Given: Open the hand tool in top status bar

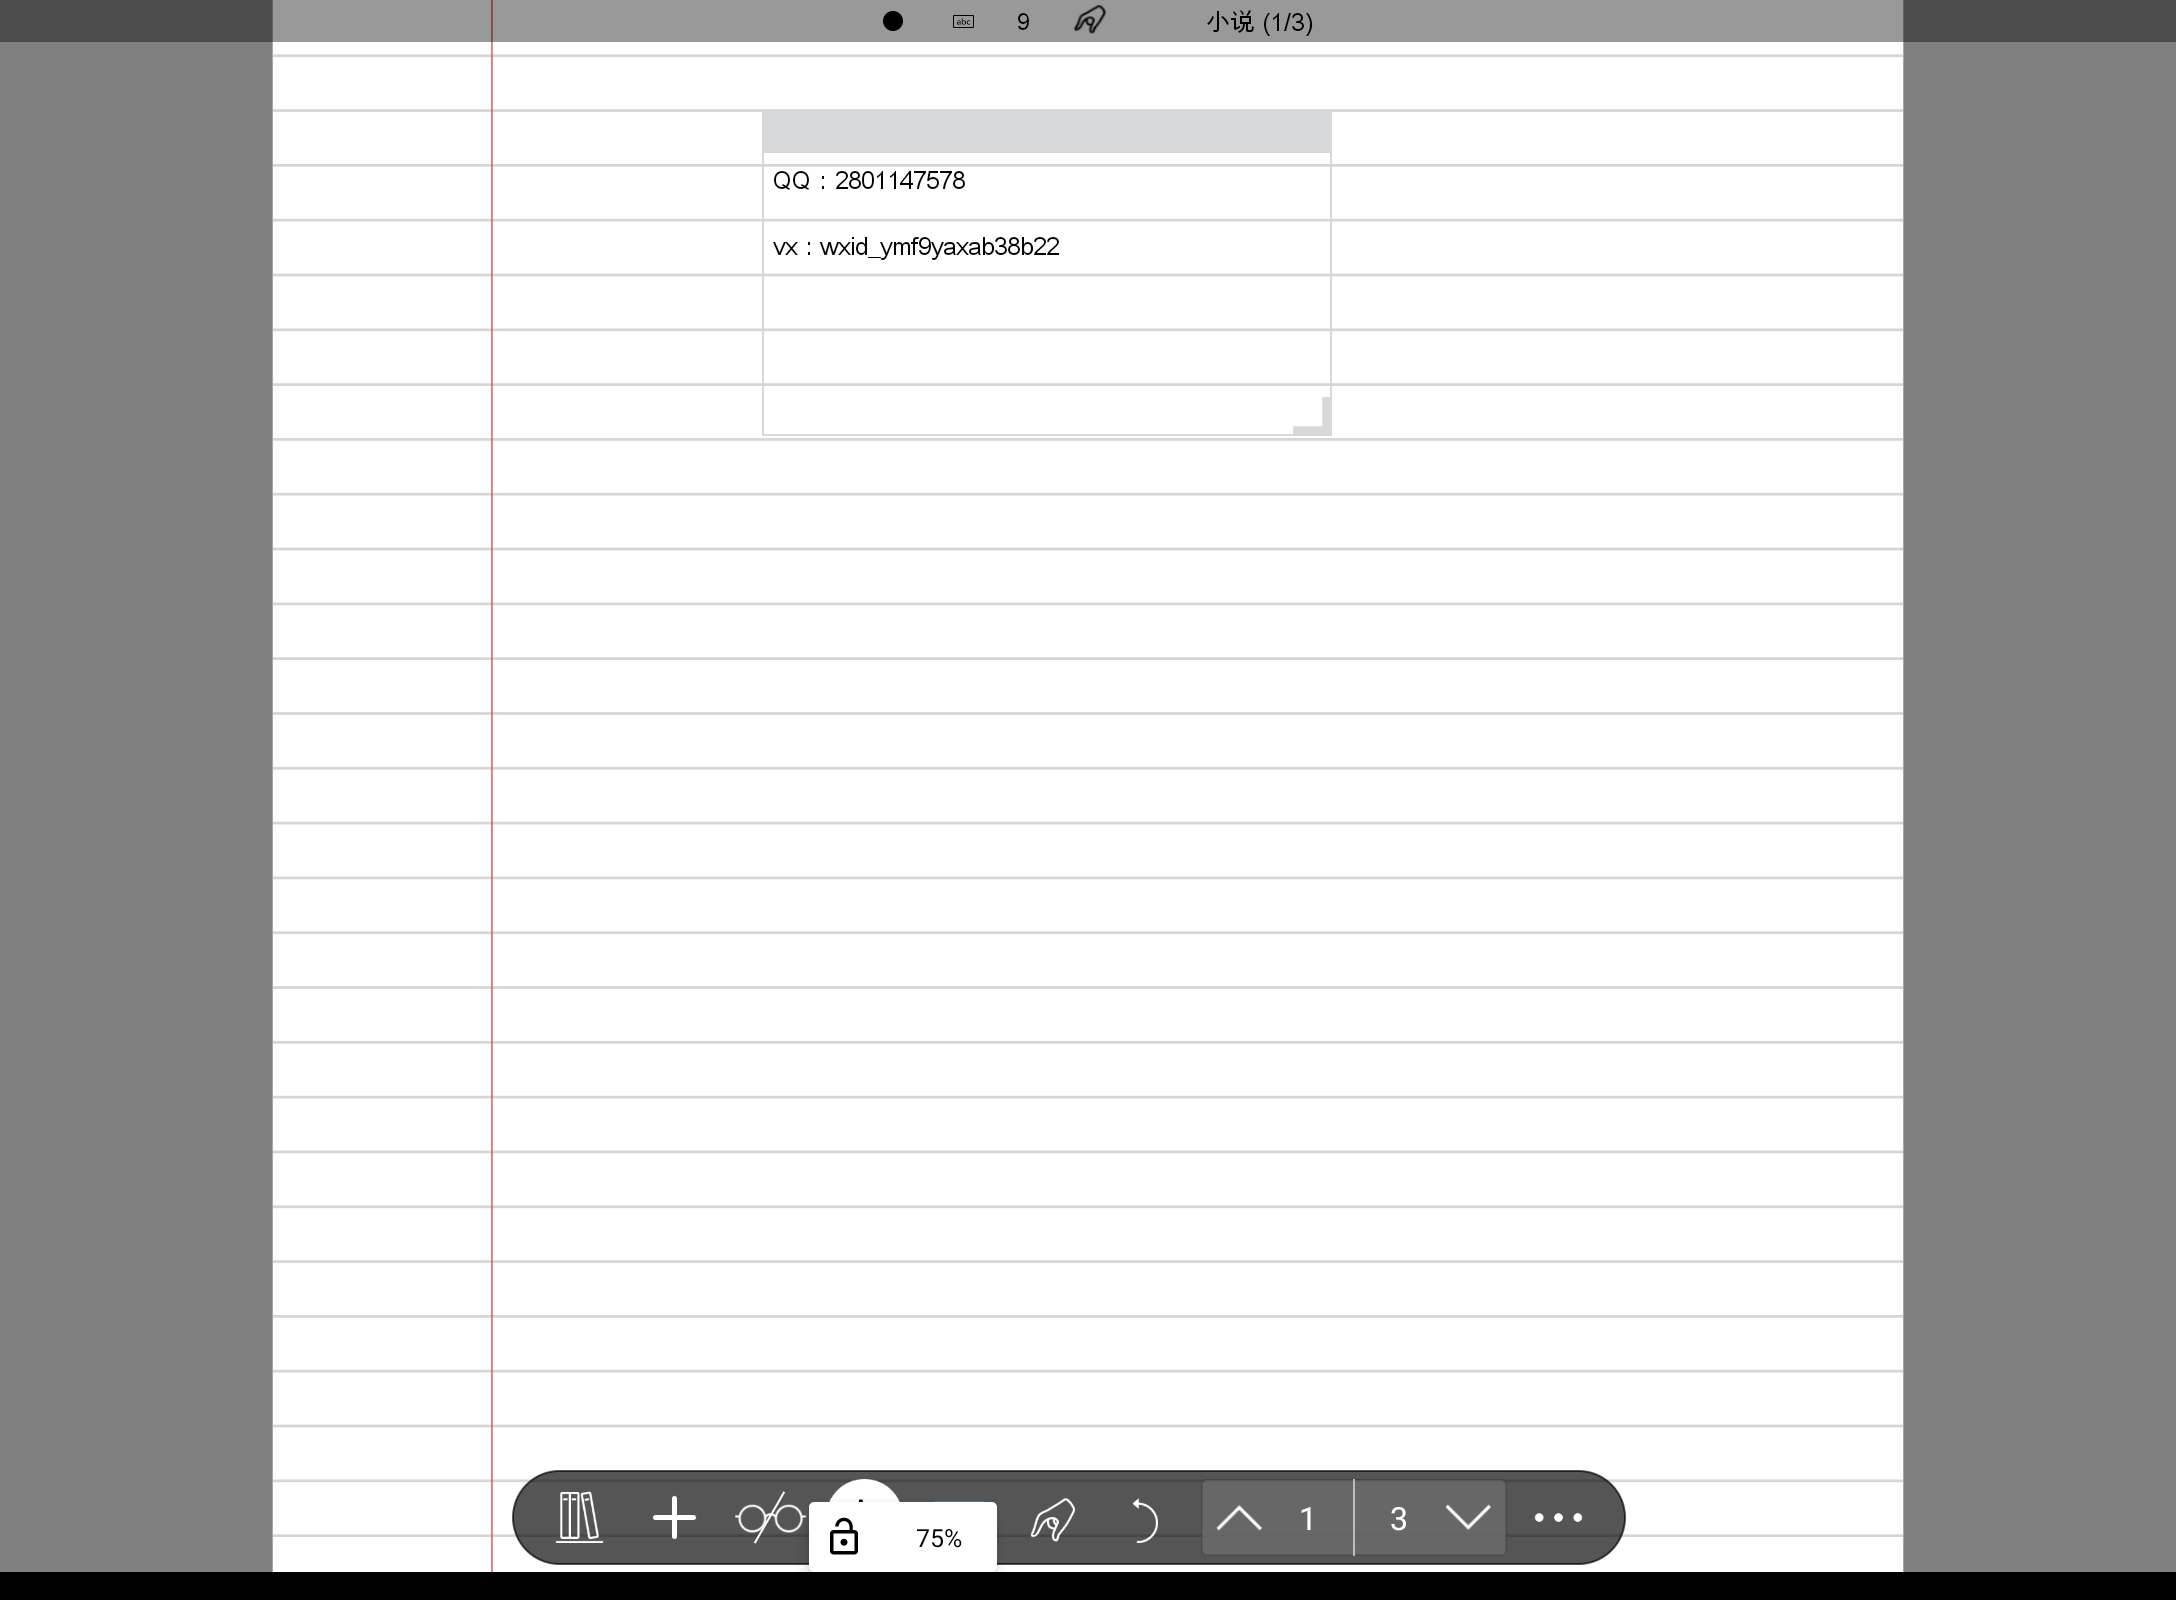Looking at the screenshot, I should [1089, 20].
